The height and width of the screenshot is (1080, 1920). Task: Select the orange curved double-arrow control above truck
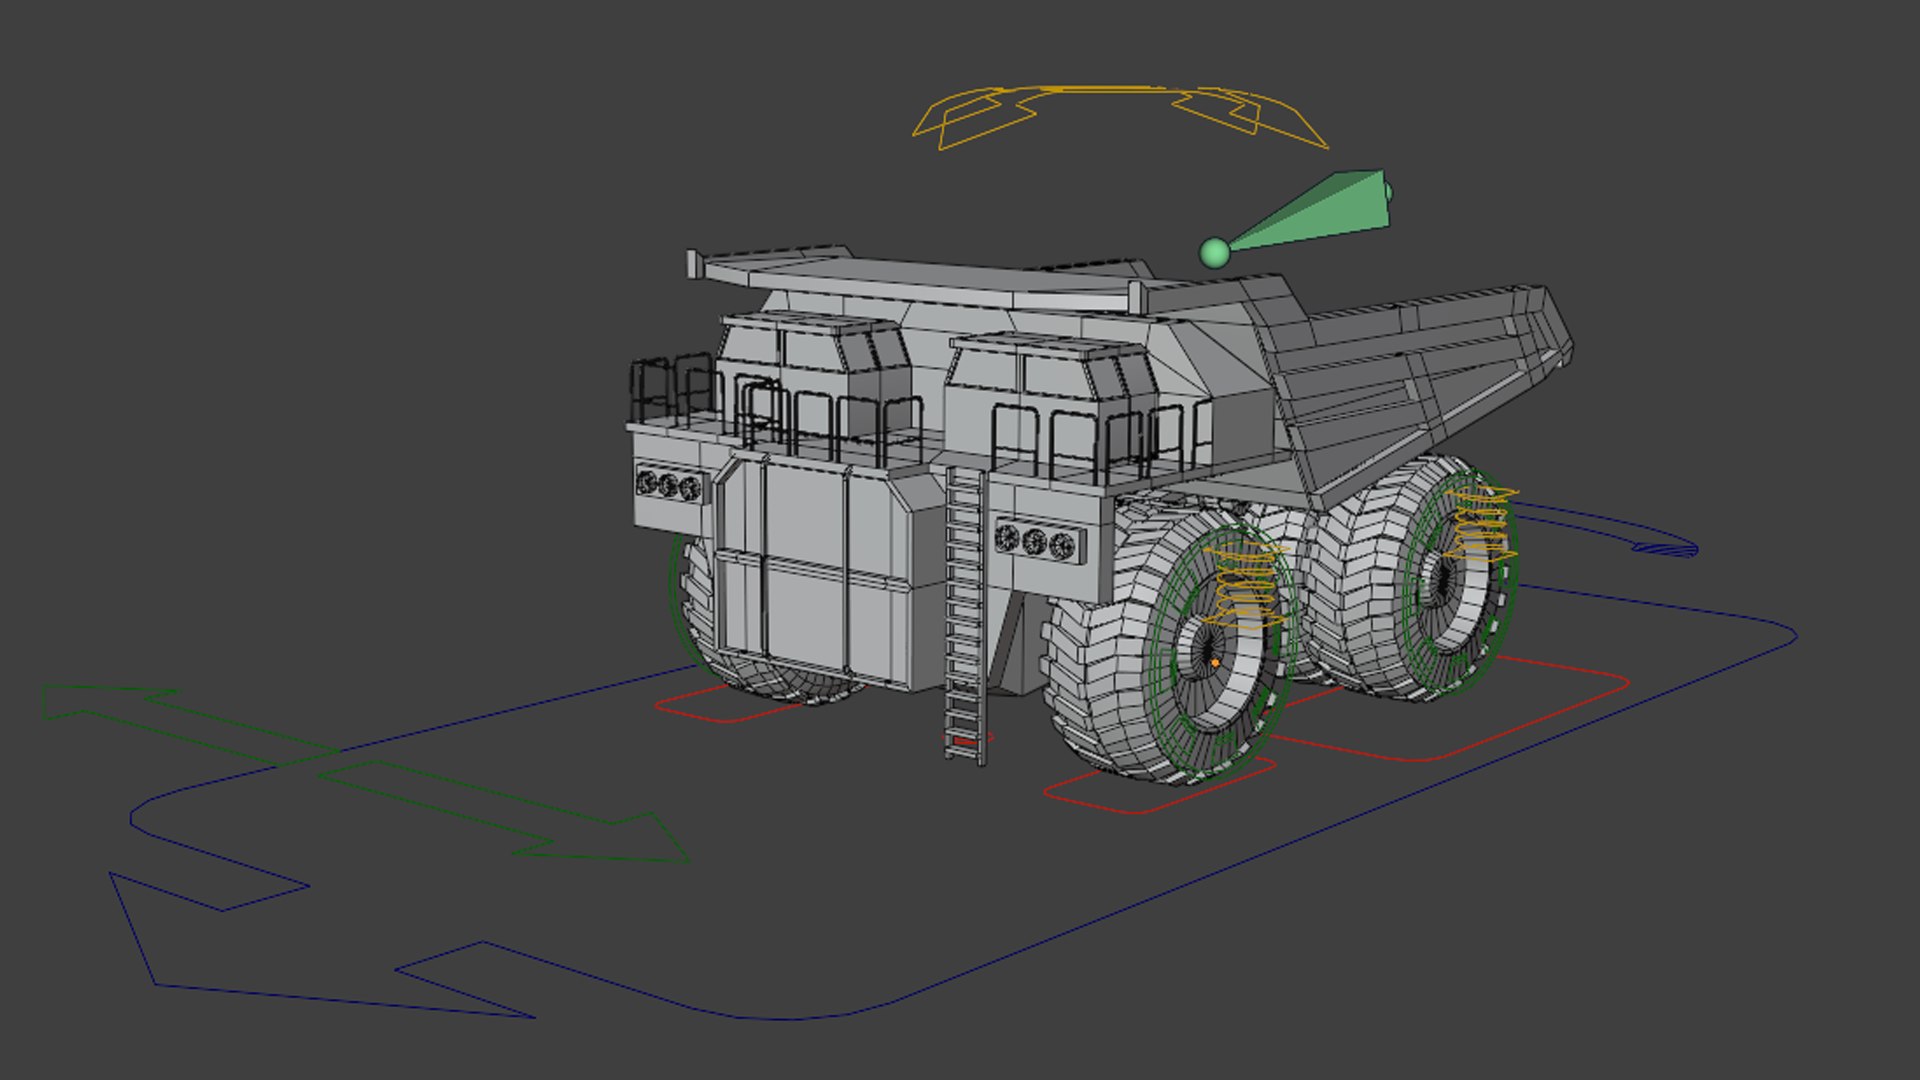[x=1120, y=118]
